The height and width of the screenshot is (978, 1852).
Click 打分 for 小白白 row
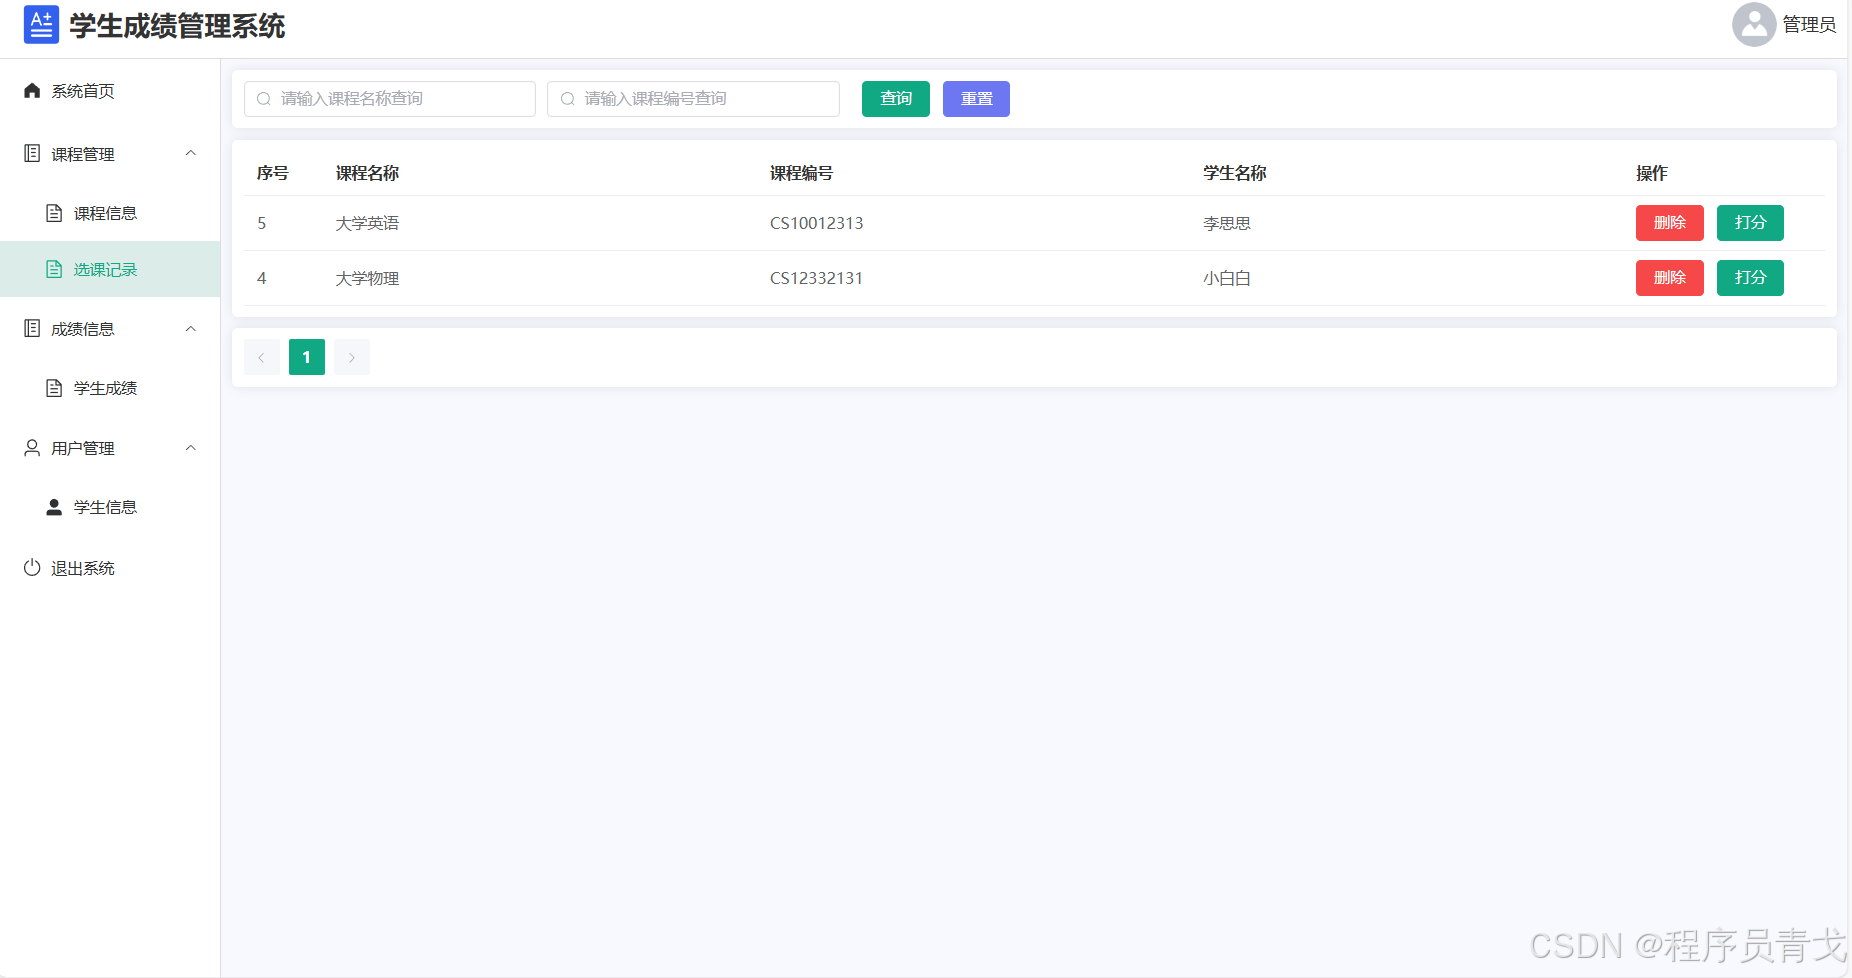pos(1750,278)
